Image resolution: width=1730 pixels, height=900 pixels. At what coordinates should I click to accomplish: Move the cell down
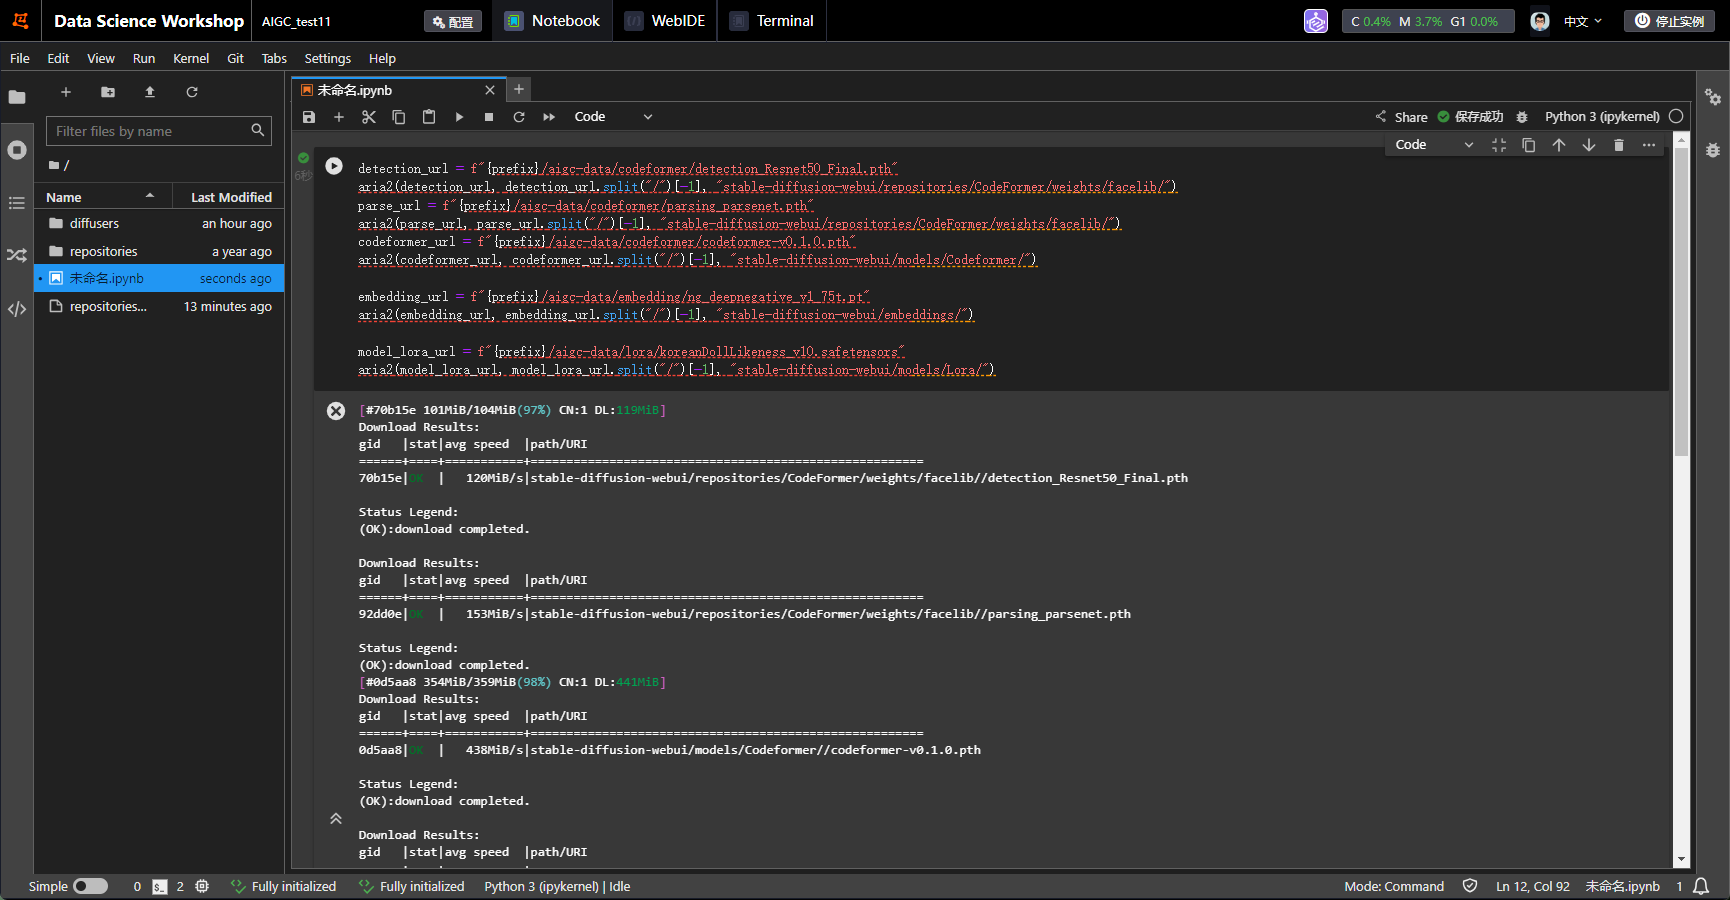pos(1589,145)
